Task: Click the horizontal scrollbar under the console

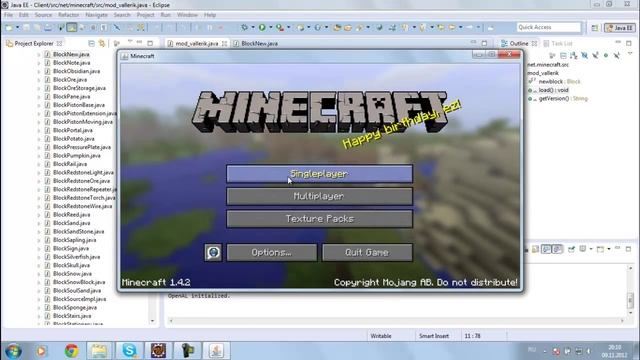Action: pos(396,321)
